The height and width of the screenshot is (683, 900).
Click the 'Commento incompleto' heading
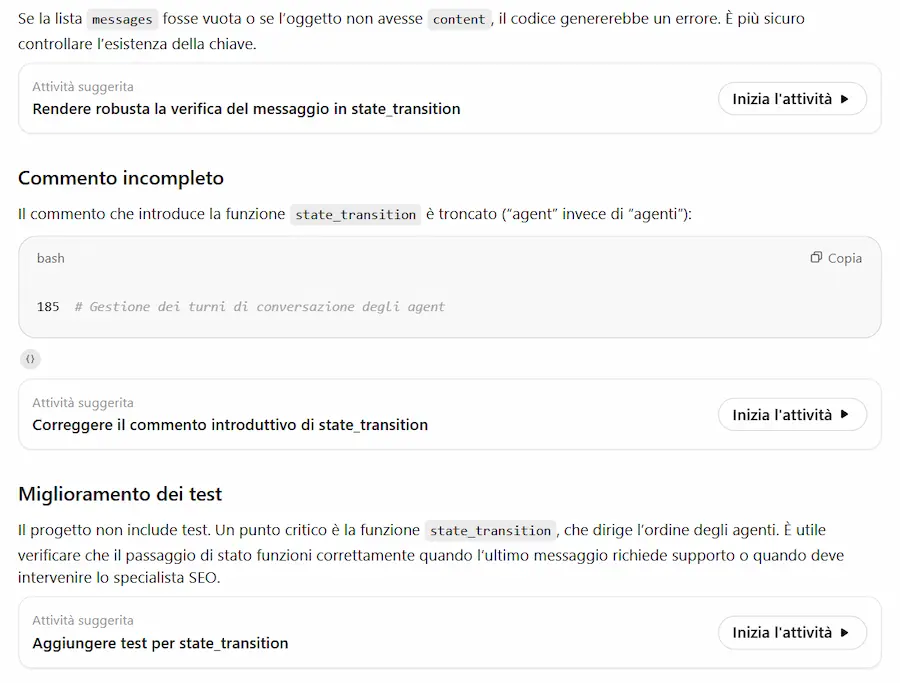tap(121, 178)
